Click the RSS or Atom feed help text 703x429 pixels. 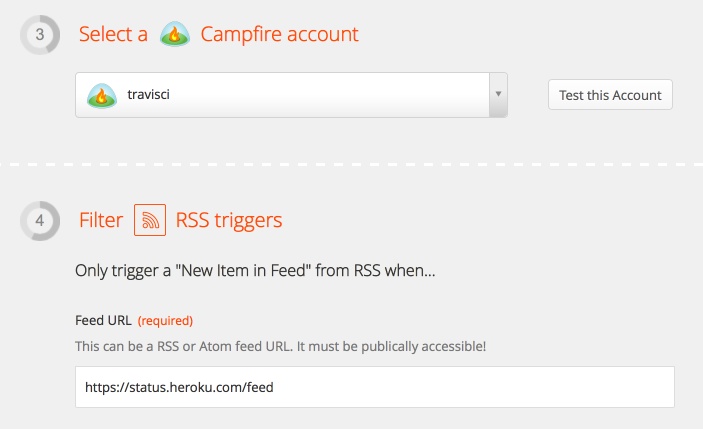[x=280, y=347]
